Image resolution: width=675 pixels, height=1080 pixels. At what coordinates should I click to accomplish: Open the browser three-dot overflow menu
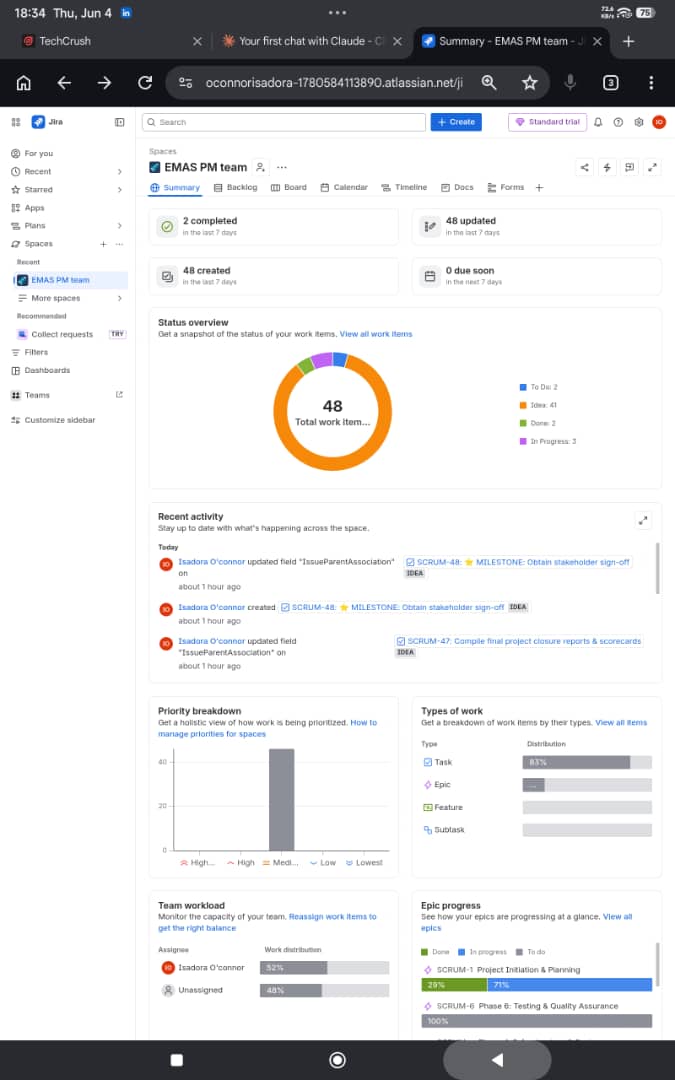coord(651,83)
